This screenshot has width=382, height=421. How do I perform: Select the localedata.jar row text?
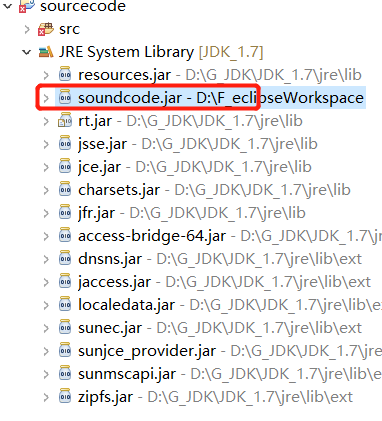coord(230,305)
